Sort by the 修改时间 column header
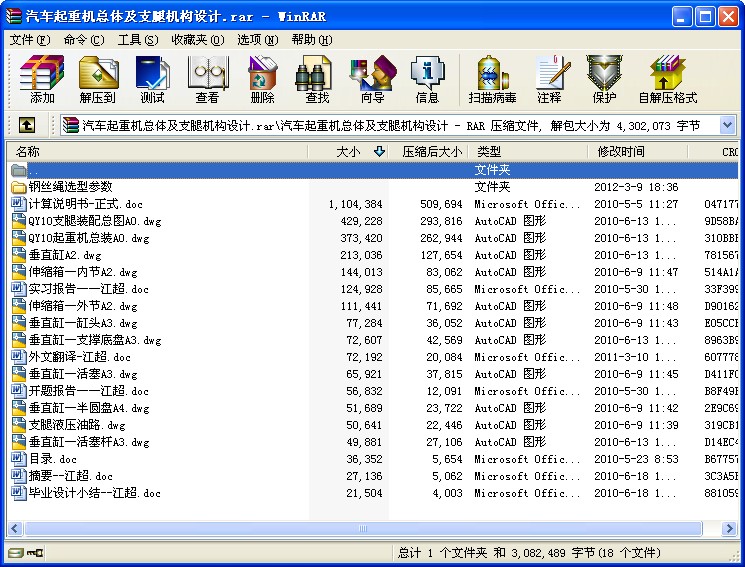The width and height of the screenshot is (745, 567). (x=638, y=152)
